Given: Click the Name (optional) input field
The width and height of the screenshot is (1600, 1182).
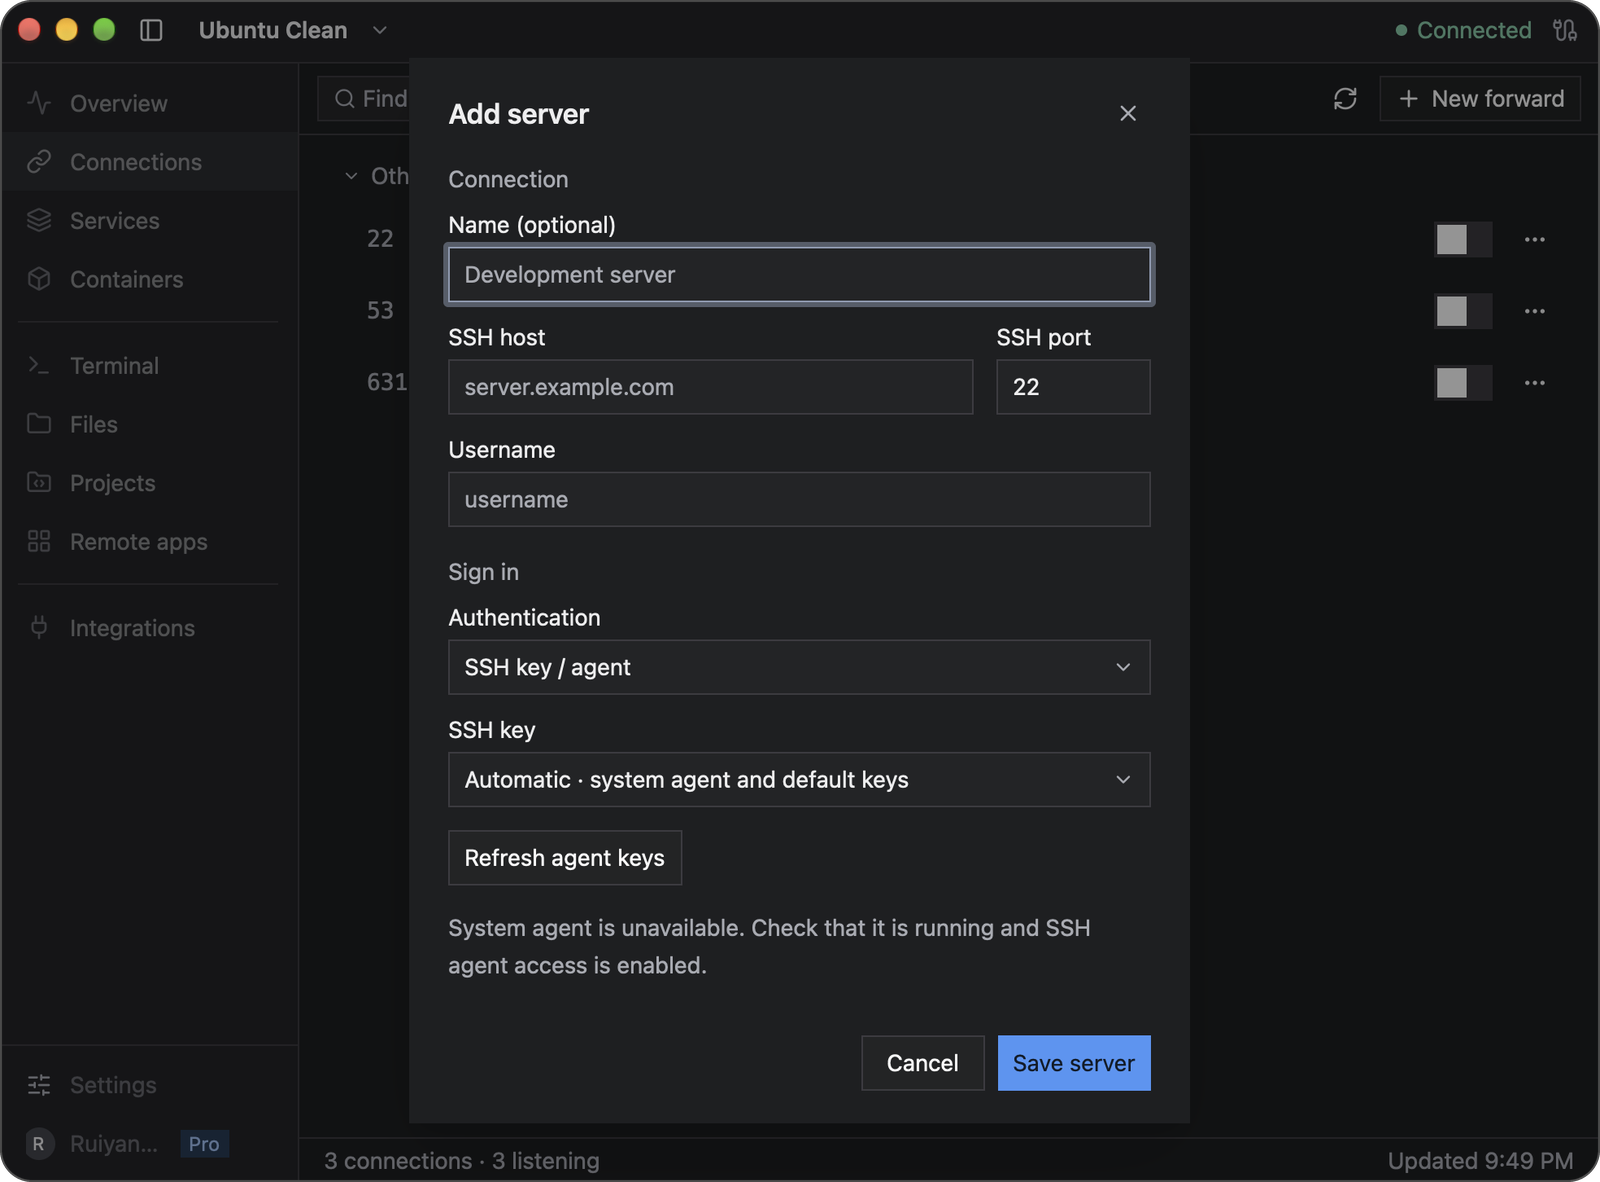Looking at the screenshot, I should click(799, 274).
